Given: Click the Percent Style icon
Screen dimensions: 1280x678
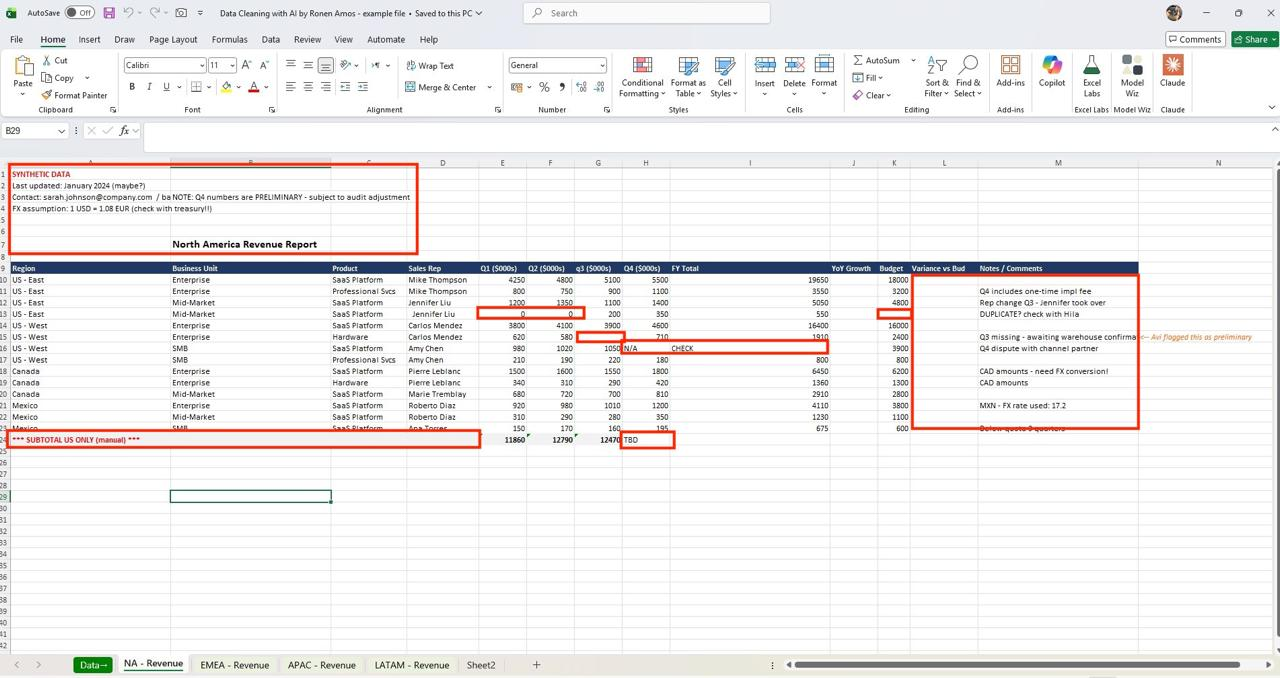Looking at the screenshot, I should tap(544, 87).
